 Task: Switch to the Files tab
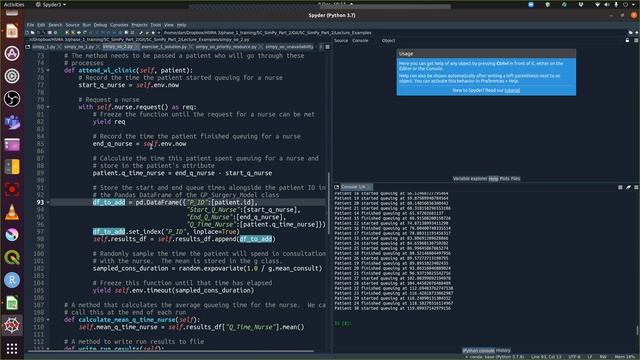516,178
